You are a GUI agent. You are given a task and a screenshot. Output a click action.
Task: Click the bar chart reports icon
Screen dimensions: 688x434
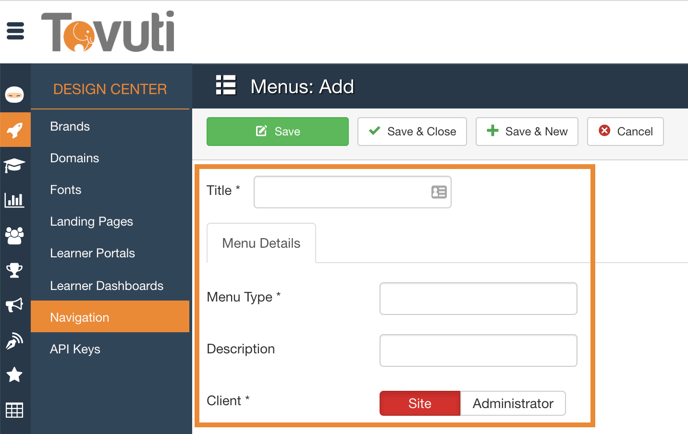click(x=14, y=200)
